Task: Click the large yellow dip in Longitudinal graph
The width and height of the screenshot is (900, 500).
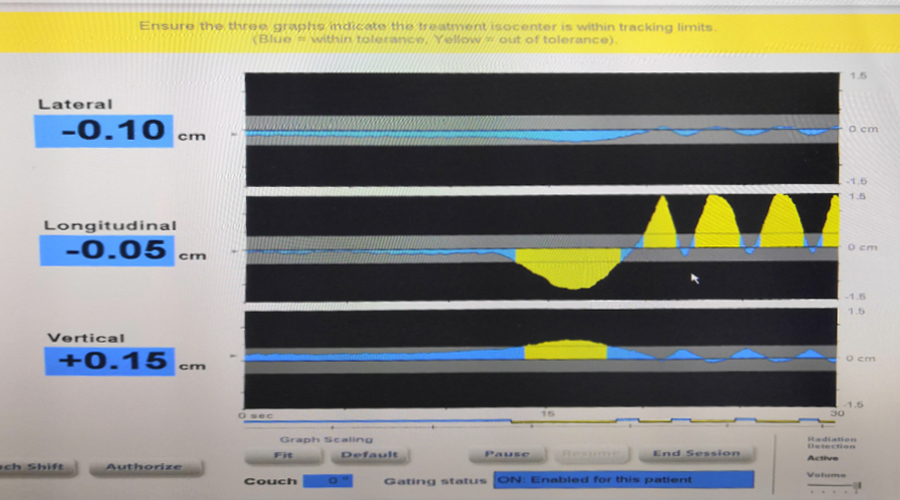Action: point(569,270)
